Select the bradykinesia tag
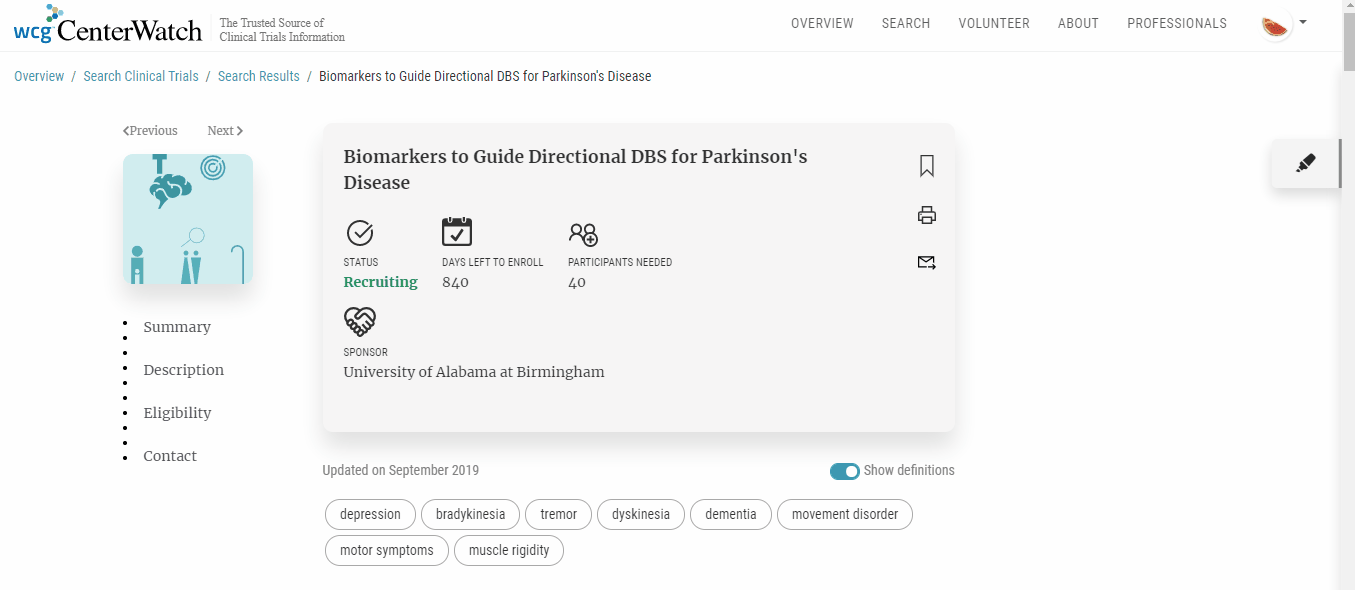 [470, 515]
